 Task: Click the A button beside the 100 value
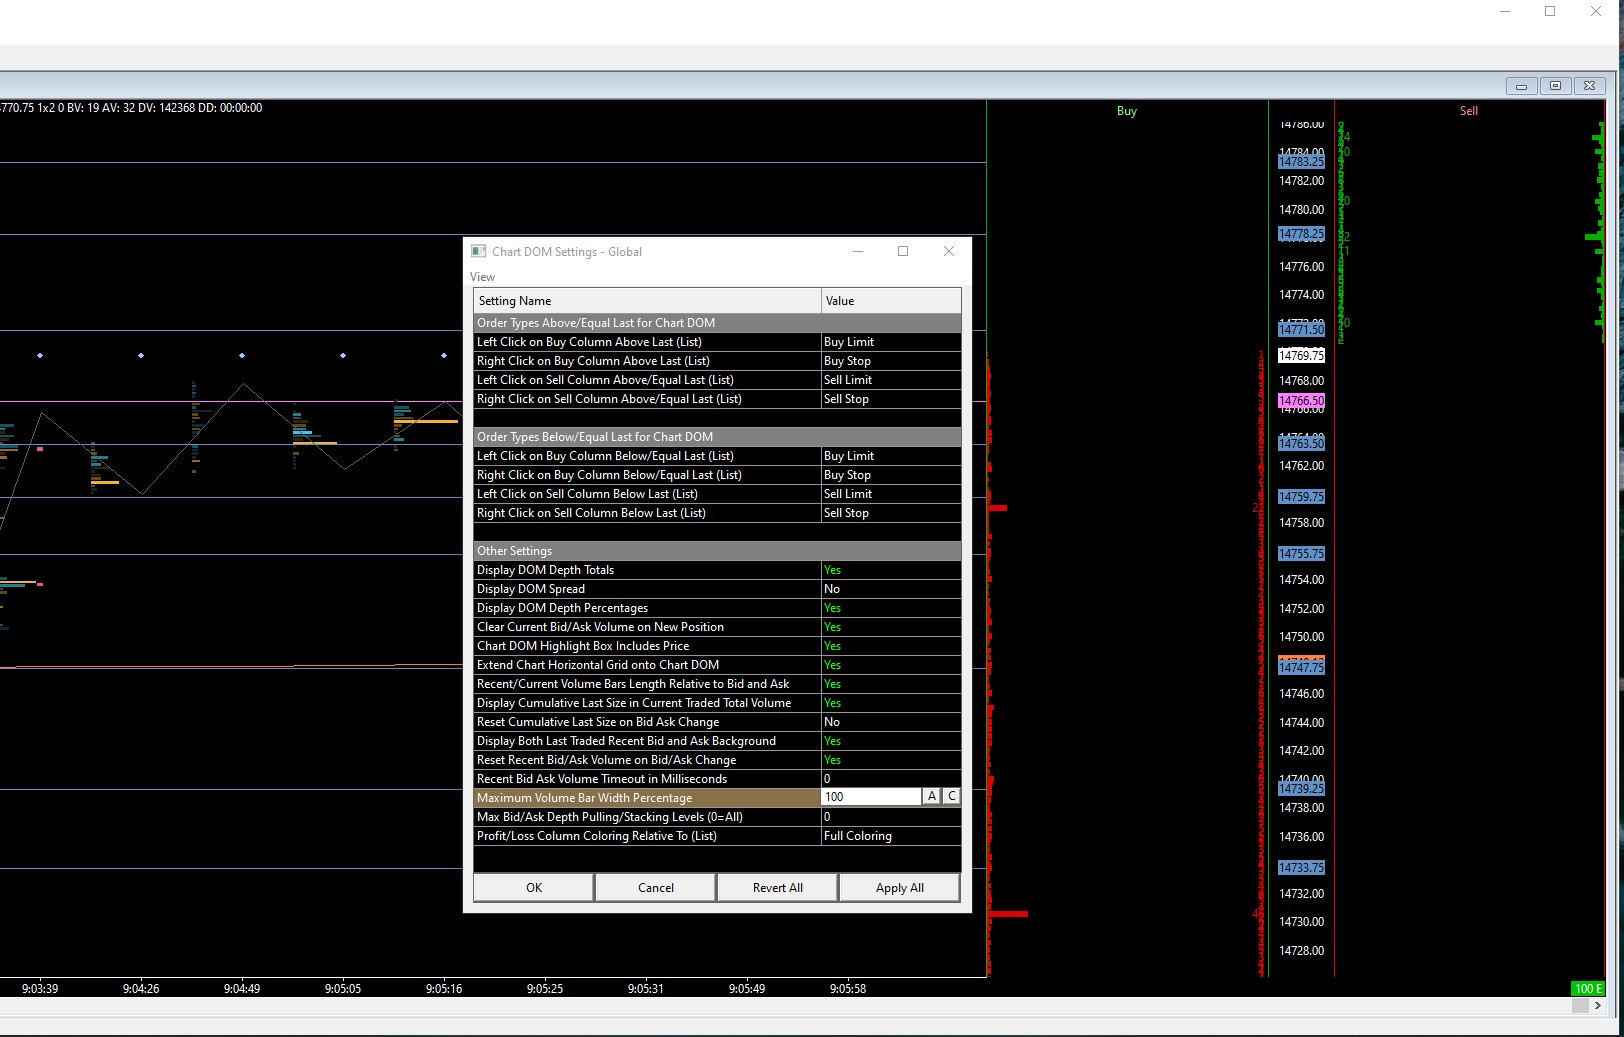tap(932, 797)
